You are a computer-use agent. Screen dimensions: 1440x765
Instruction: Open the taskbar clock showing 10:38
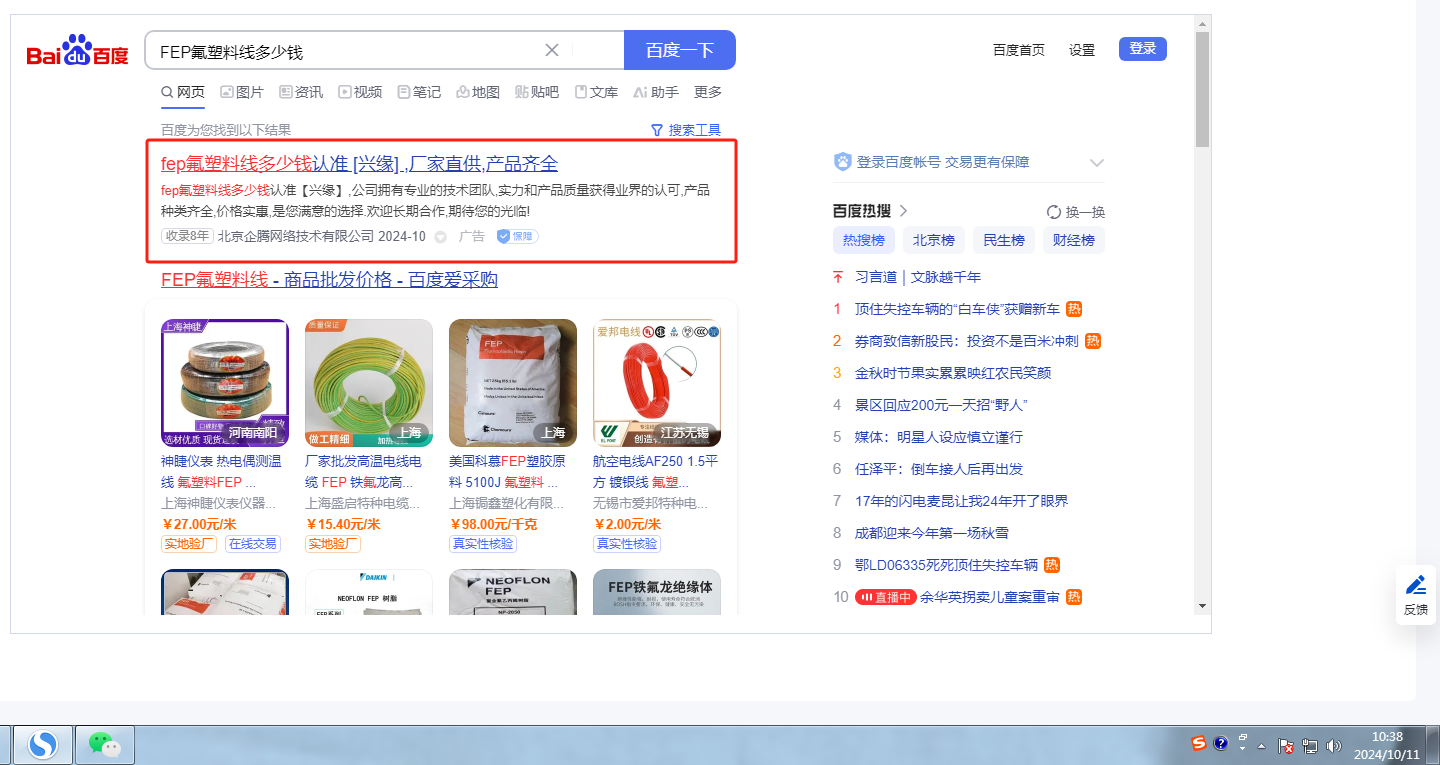click(x=1387, y=745)
